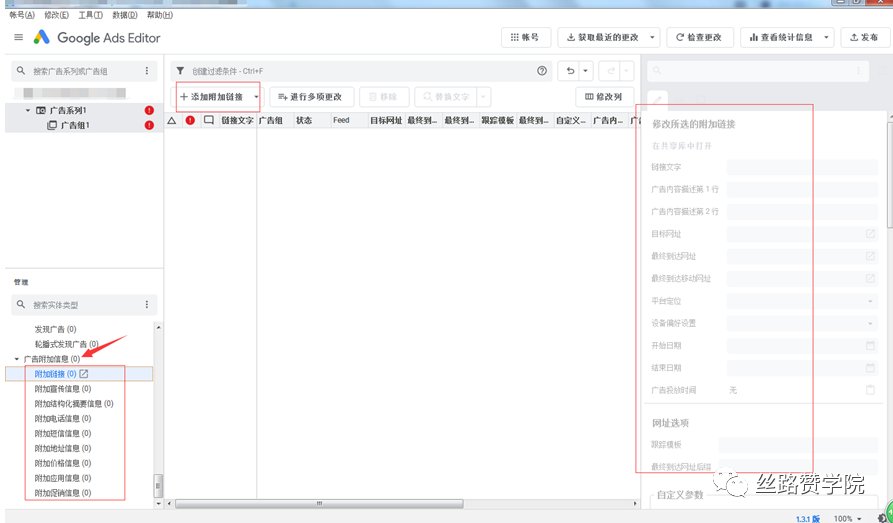Sort by the comment icon column header
This screenshot has height=523, width=893.
point(209,120)
